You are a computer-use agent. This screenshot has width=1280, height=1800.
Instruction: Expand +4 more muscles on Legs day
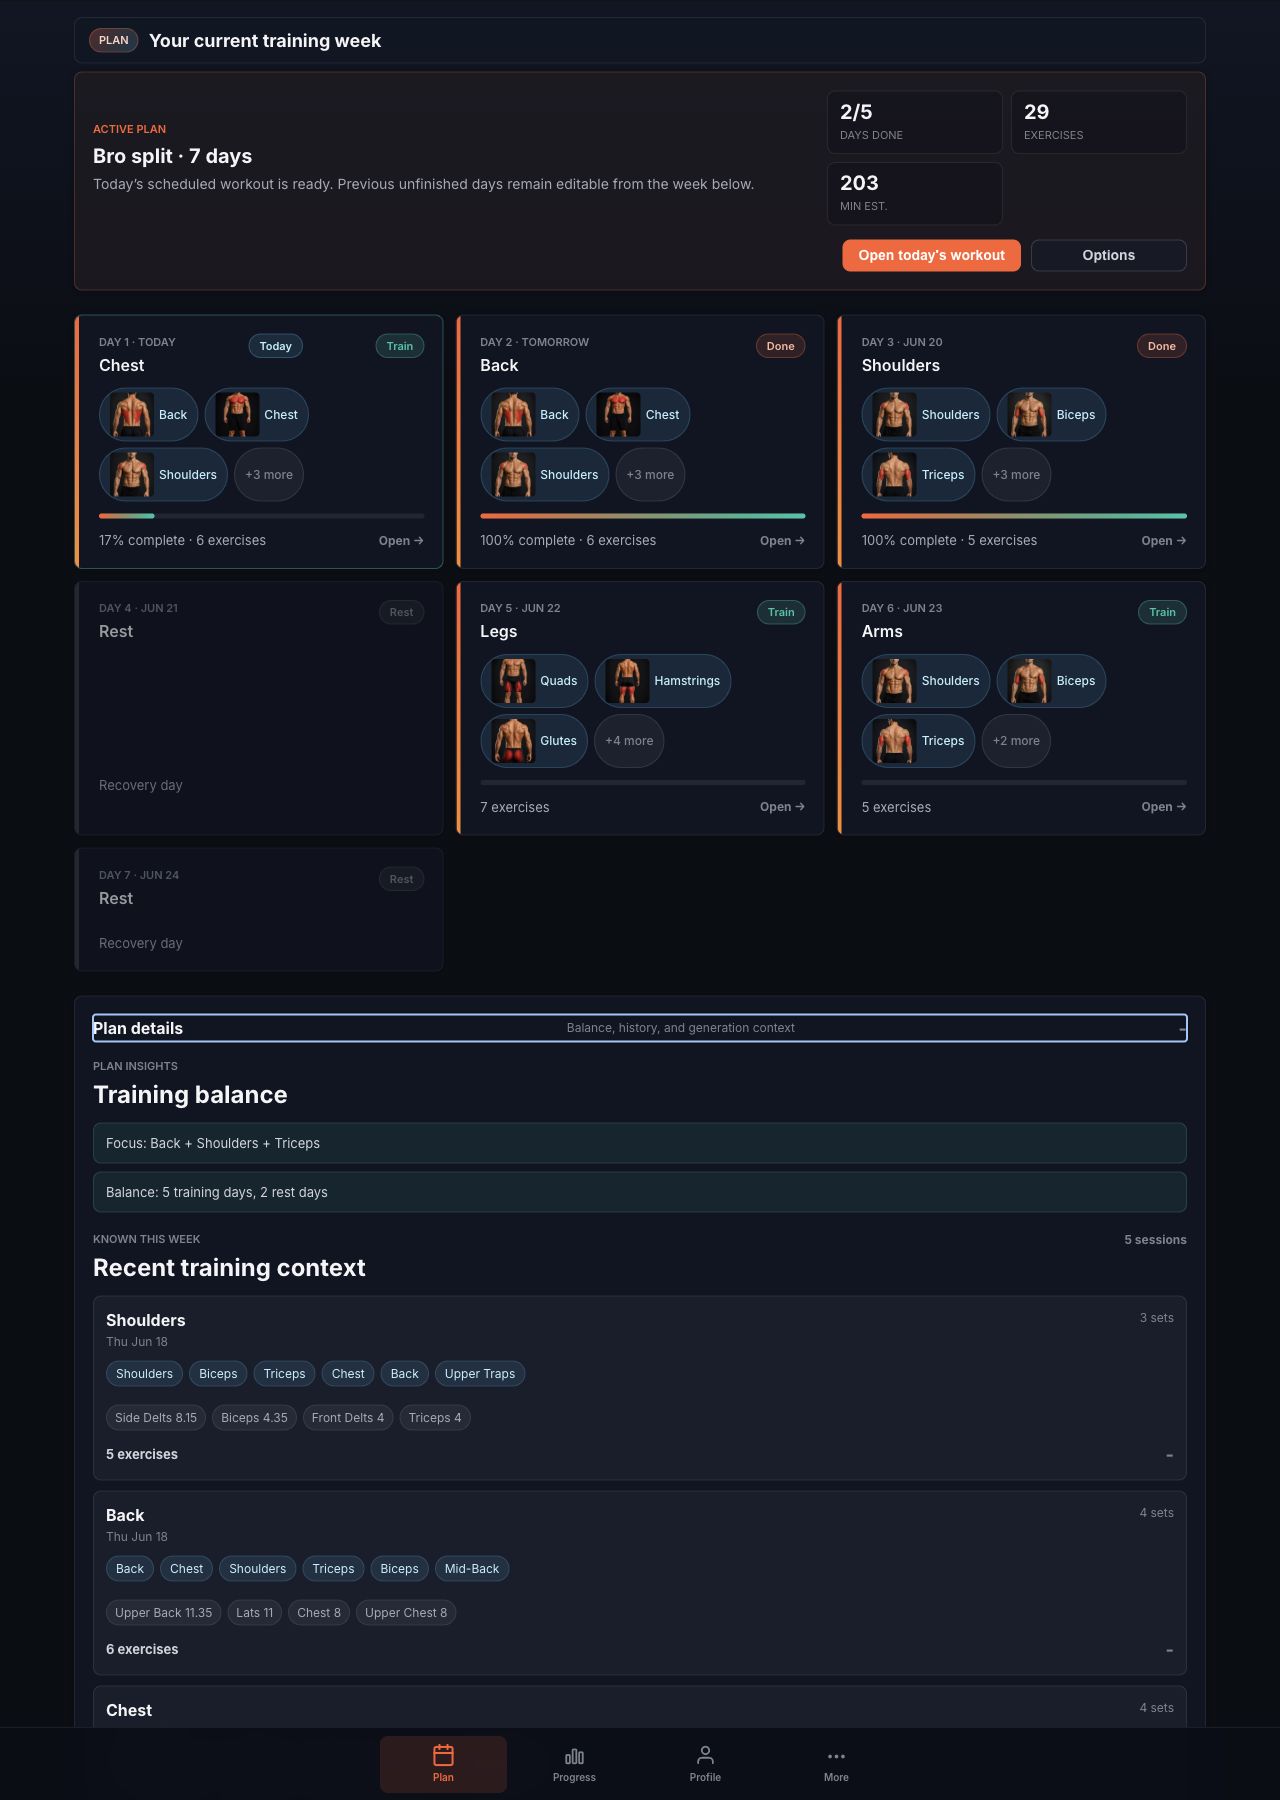(629, 740)
